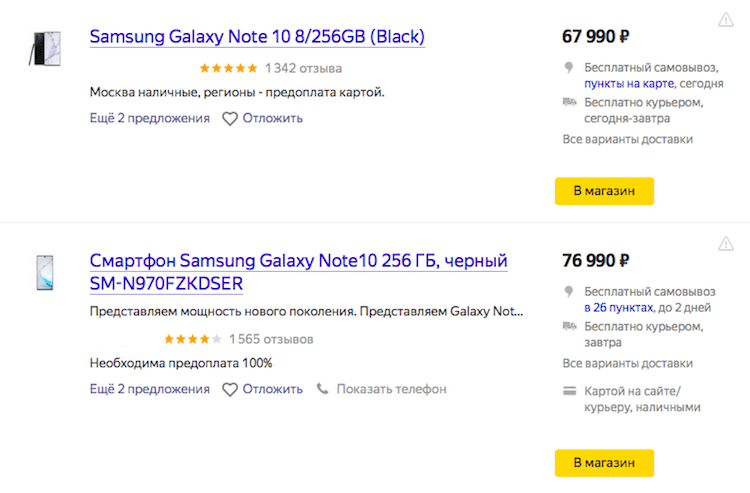Open в 26 пунктах pickup link
This screenshot has height=493, width=750.
pos(619,307)
